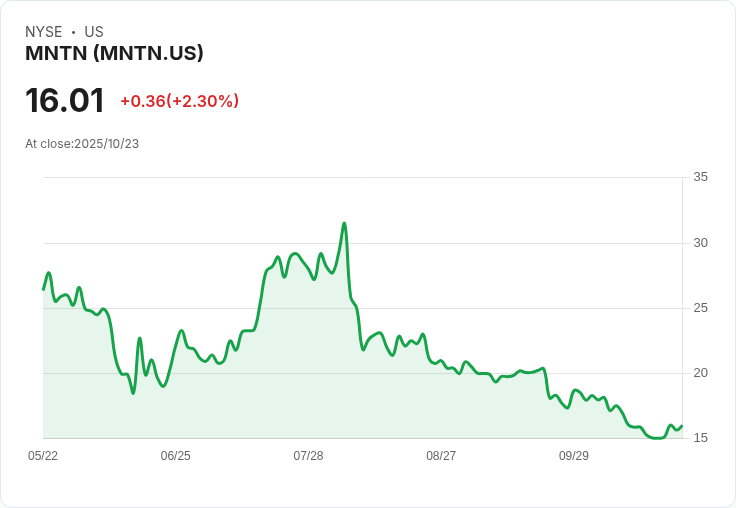Click the 15 y-axis label
Screen dimensions: 736x508
[x=701, y=438]
